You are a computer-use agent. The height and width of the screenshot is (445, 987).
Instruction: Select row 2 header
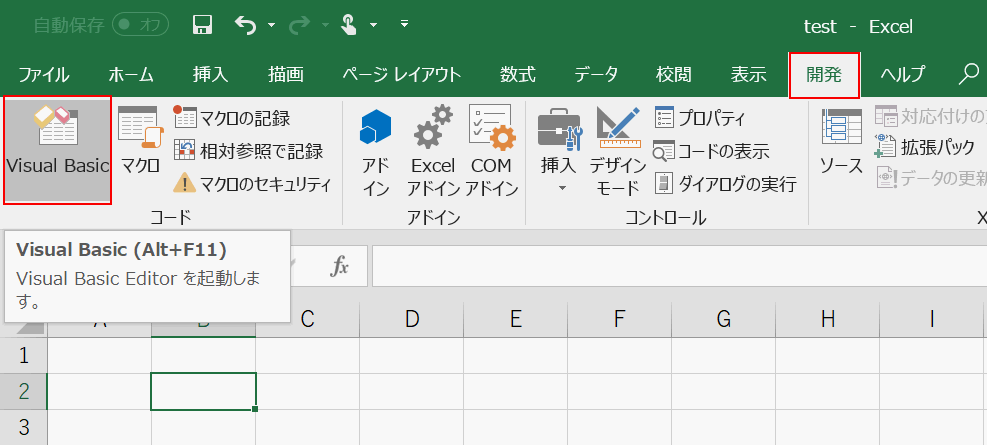click(x=24, y=391)
